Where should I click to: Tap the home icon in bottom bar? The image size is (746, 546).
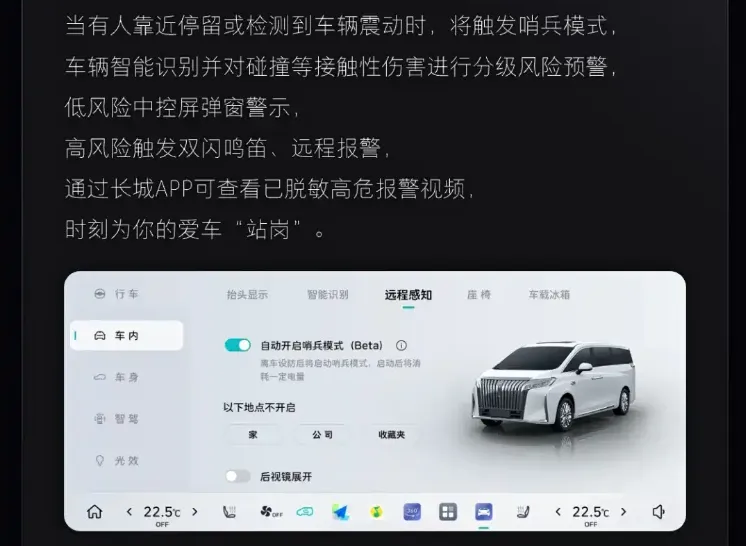pos(95,512)
